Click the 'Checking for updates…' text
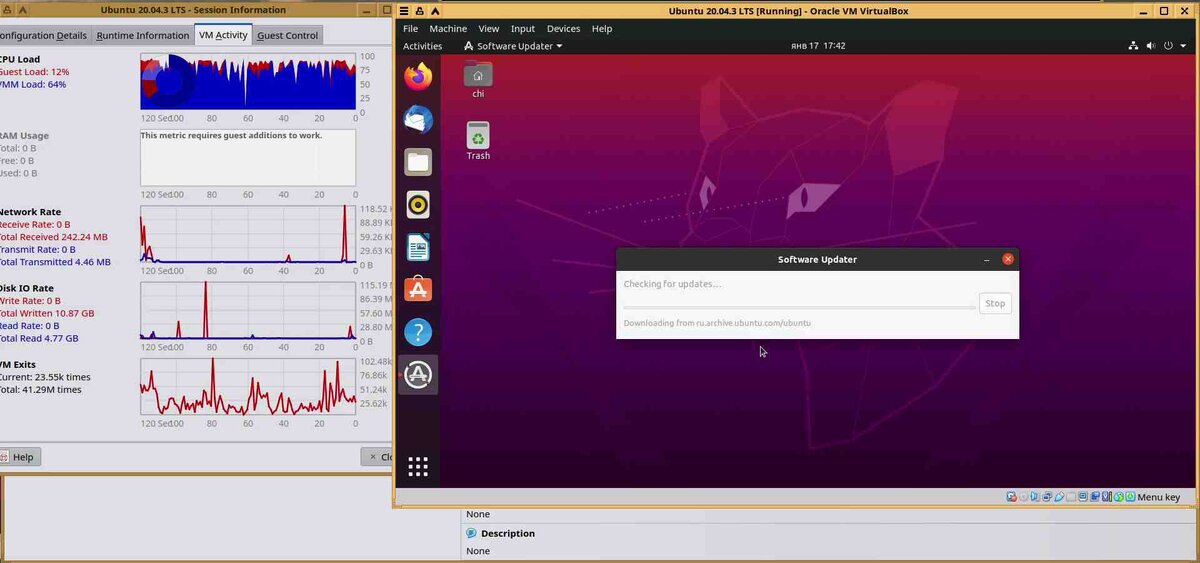1200x563 pixels. pos(672,284)
